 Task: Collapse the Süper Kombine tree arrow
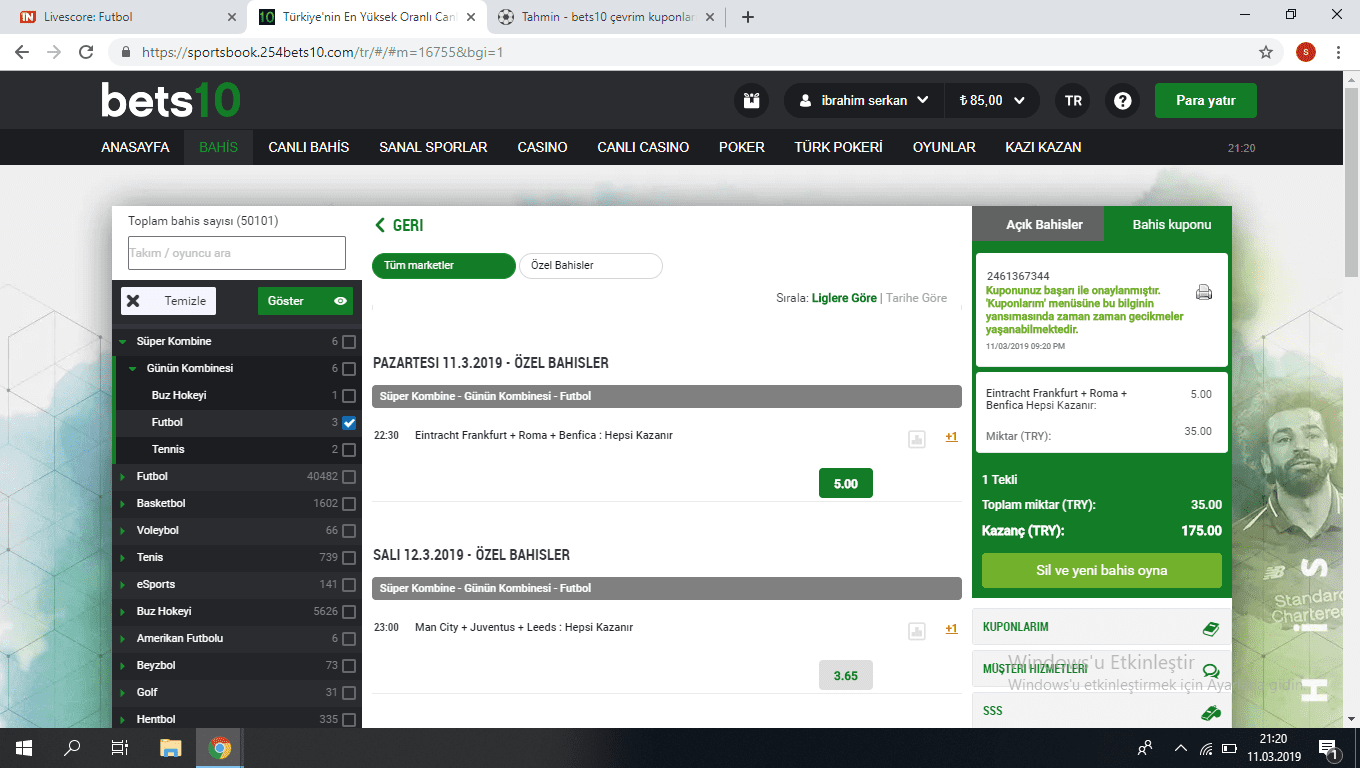(x=122, y=342)
